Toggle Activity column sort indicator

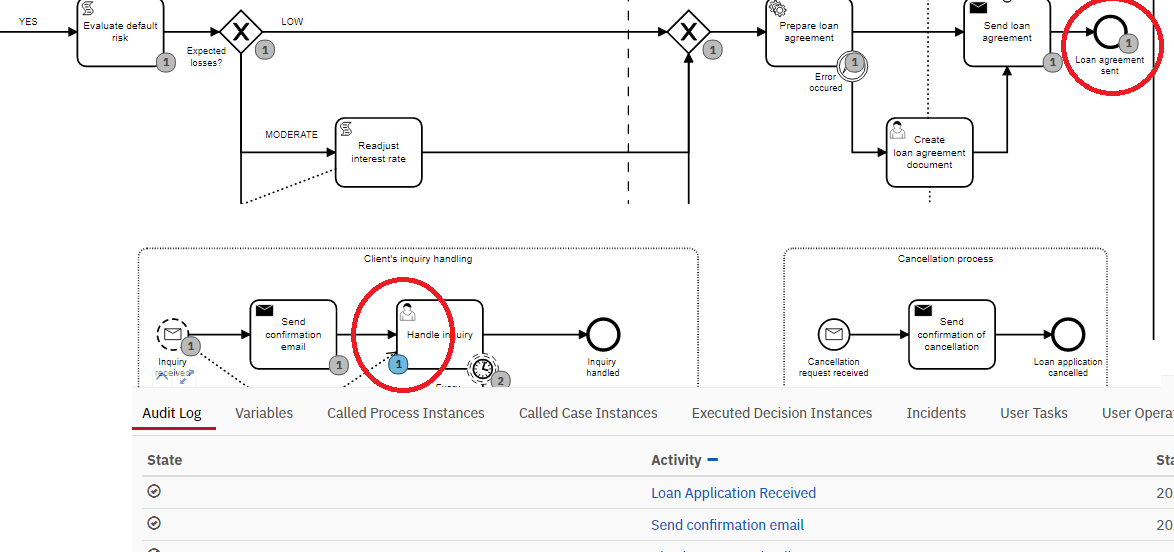point(713,460)
